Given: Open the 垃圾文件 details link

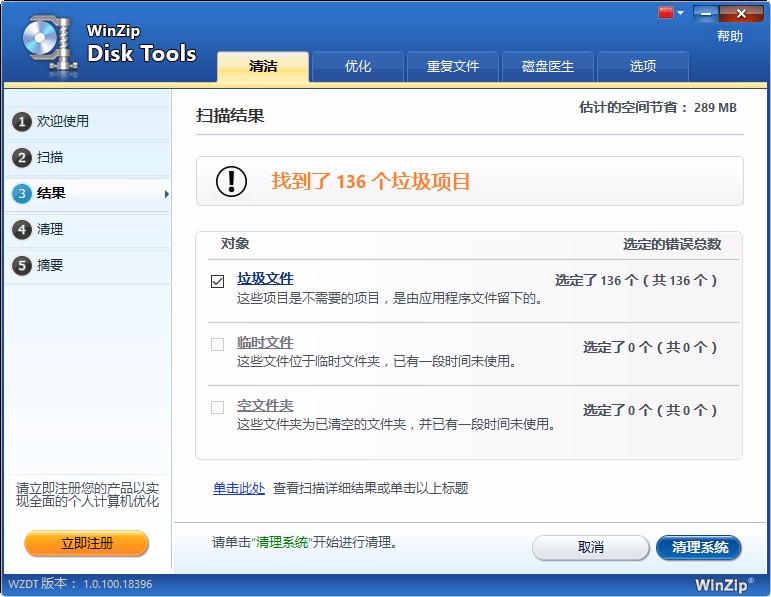Looking at the screenshot, I should pyautogui.click(x=265, y=278).
